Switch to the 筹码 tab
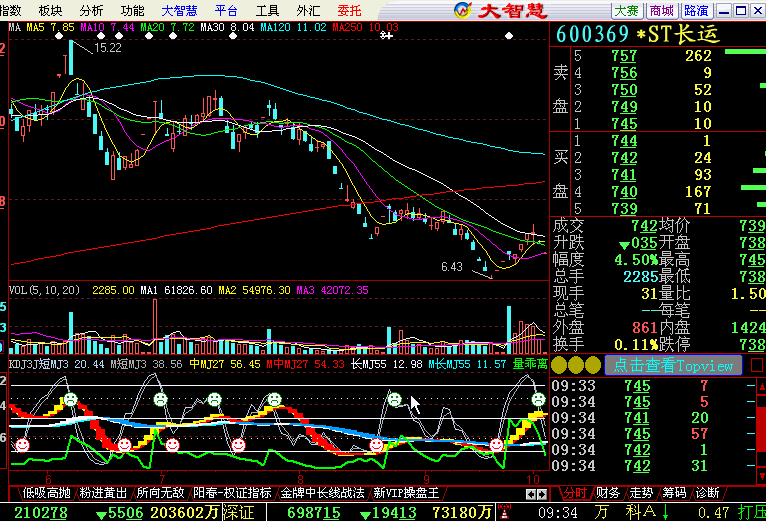The width and height of the screenshot is (766, 522). 674,493
